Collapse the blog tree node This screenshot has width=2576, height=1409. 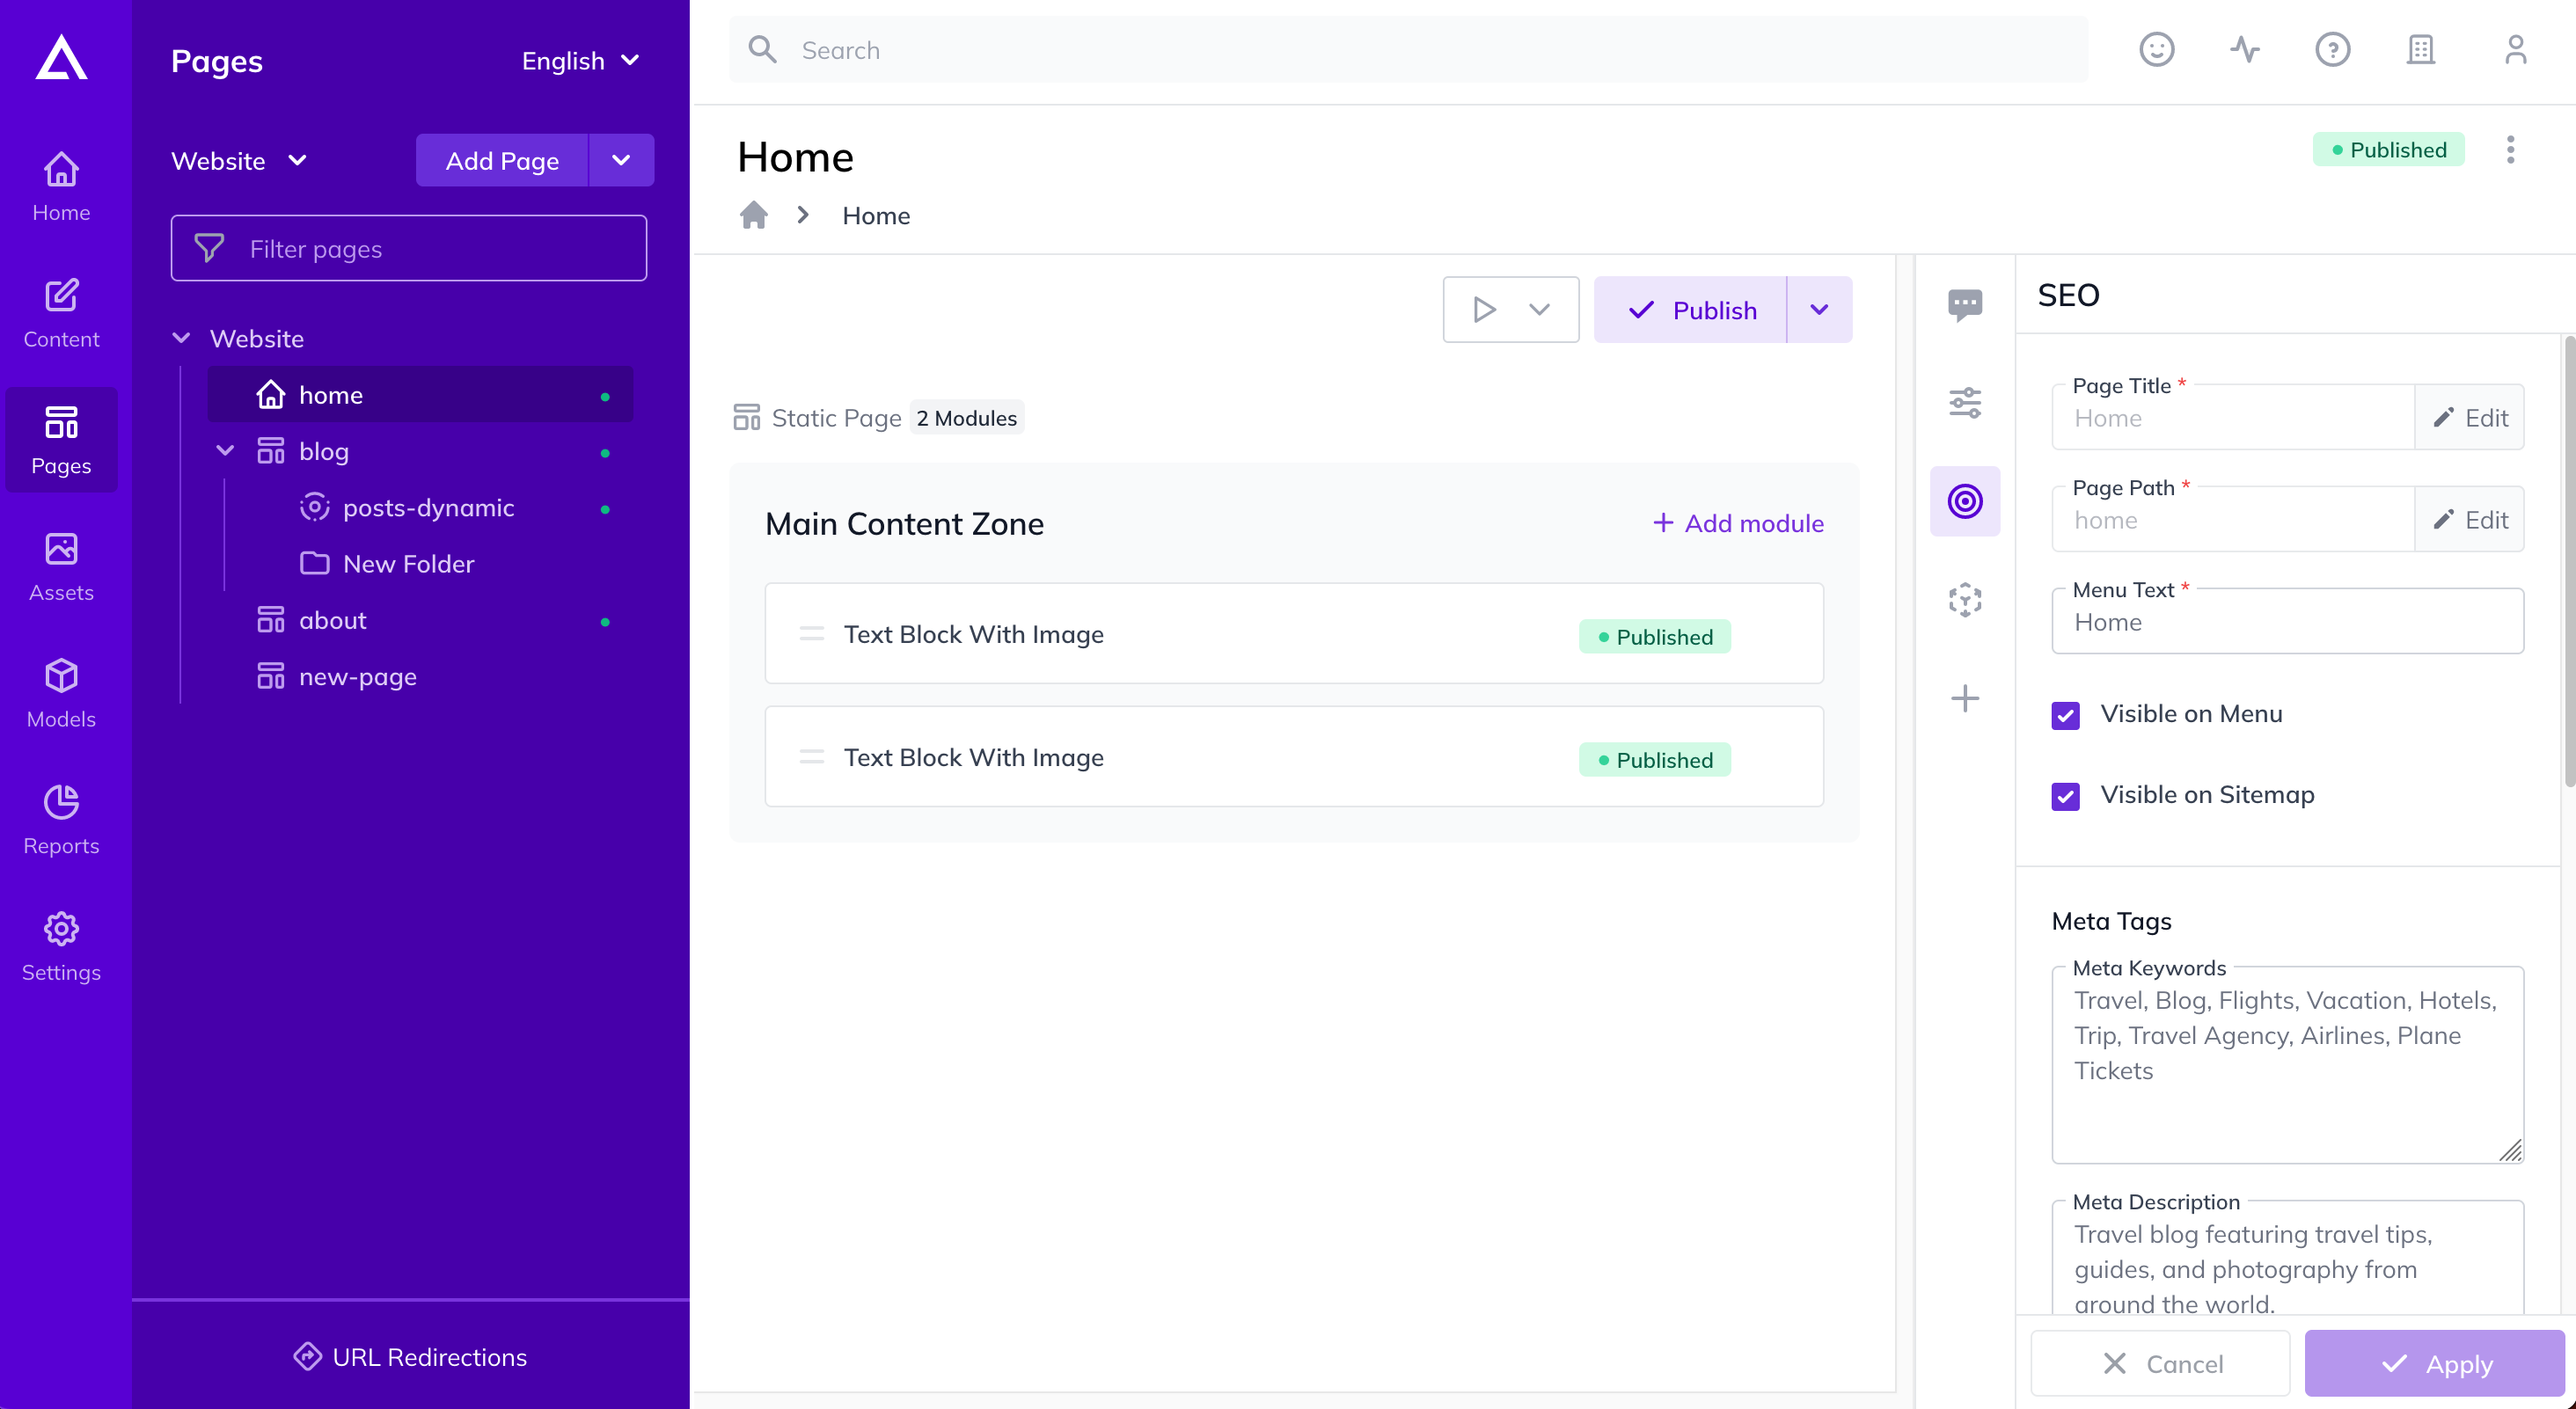click(x=225, y=451)
